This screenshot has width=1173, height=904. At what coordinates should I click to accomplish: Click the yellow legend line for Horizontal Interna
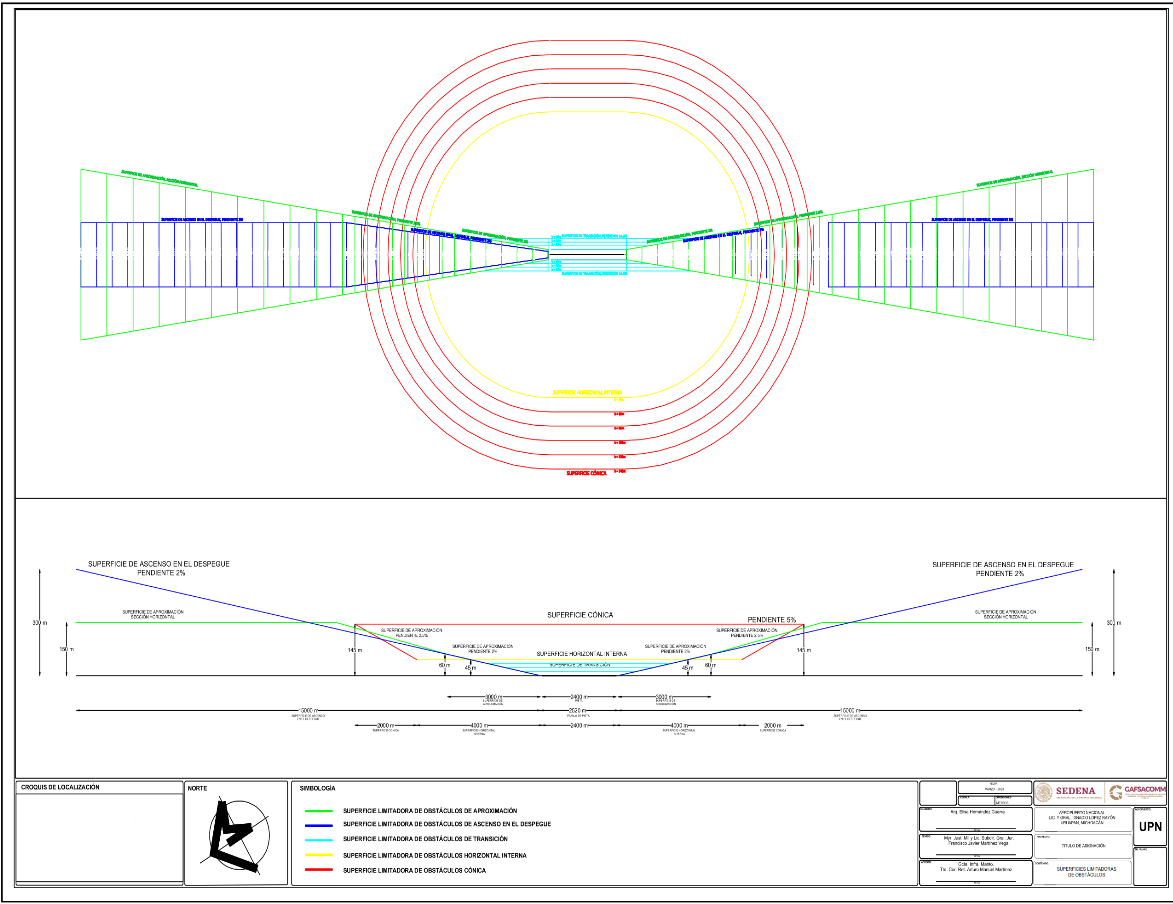(318, 856)
